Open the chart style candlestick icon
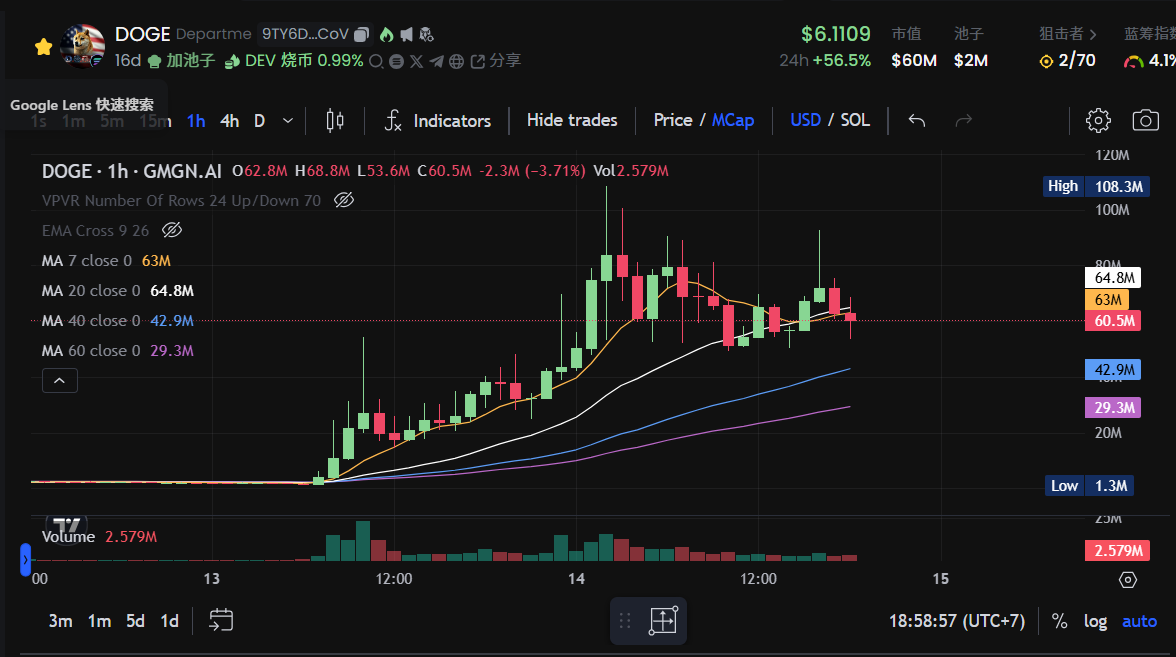 pyautogui.click(x=335, y=121)
